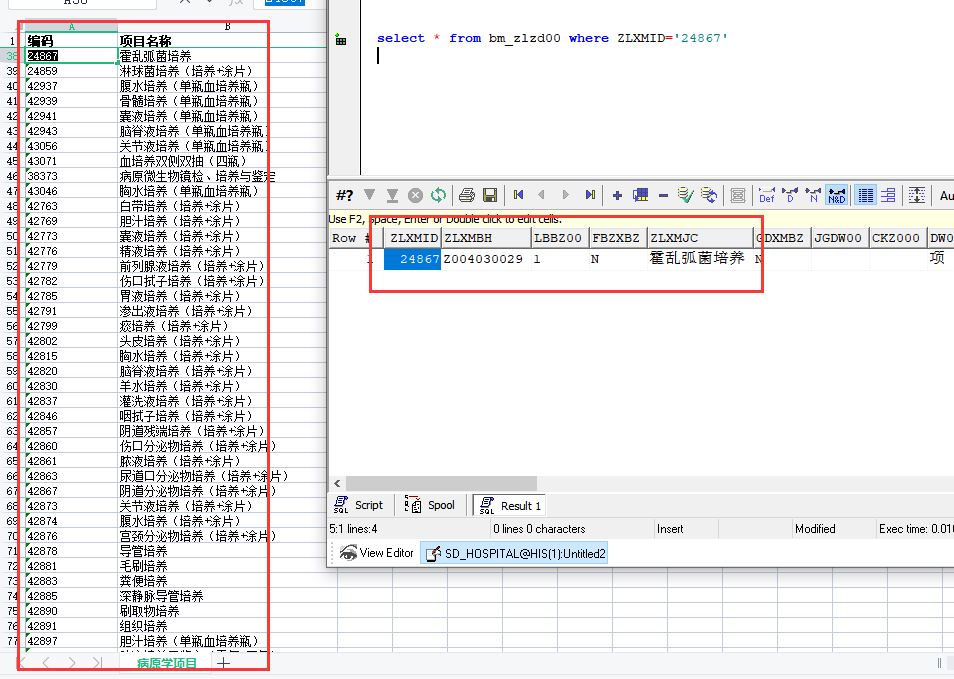954x679 pixels.
Task: Delete record using the minus icon
Action: 663,195
